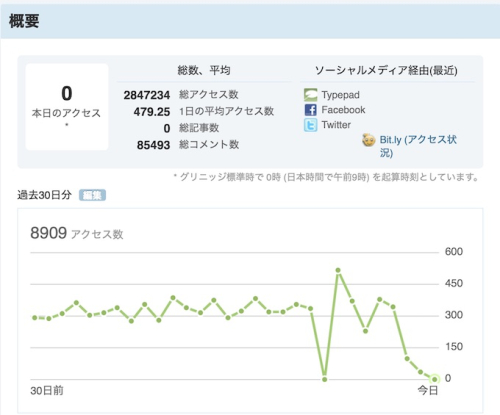Click the ソーシャルメディア経由(最近) heading

[x=386, y=70]
